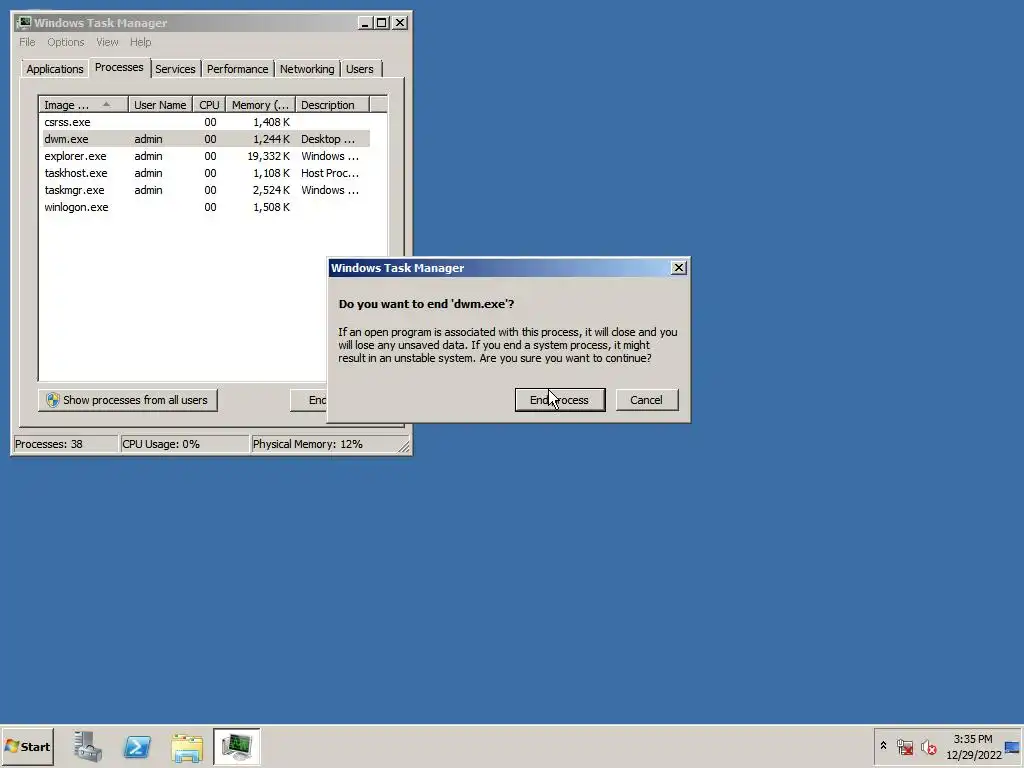The image size is (1024, 768).
Task: Click the Task Manager window resize grip
Action: pyautogui.click(x=404, y=447)
